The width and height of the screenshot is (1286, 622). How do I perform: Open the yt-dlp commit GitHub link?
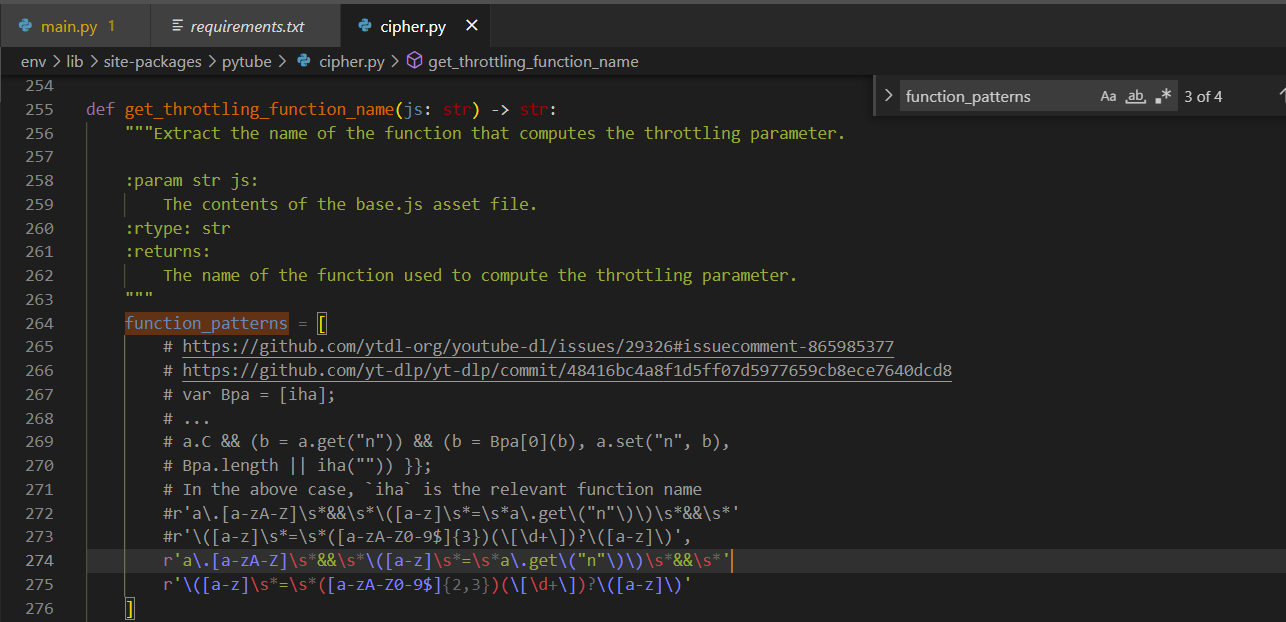pyautogui.click(x=567, y=370)
